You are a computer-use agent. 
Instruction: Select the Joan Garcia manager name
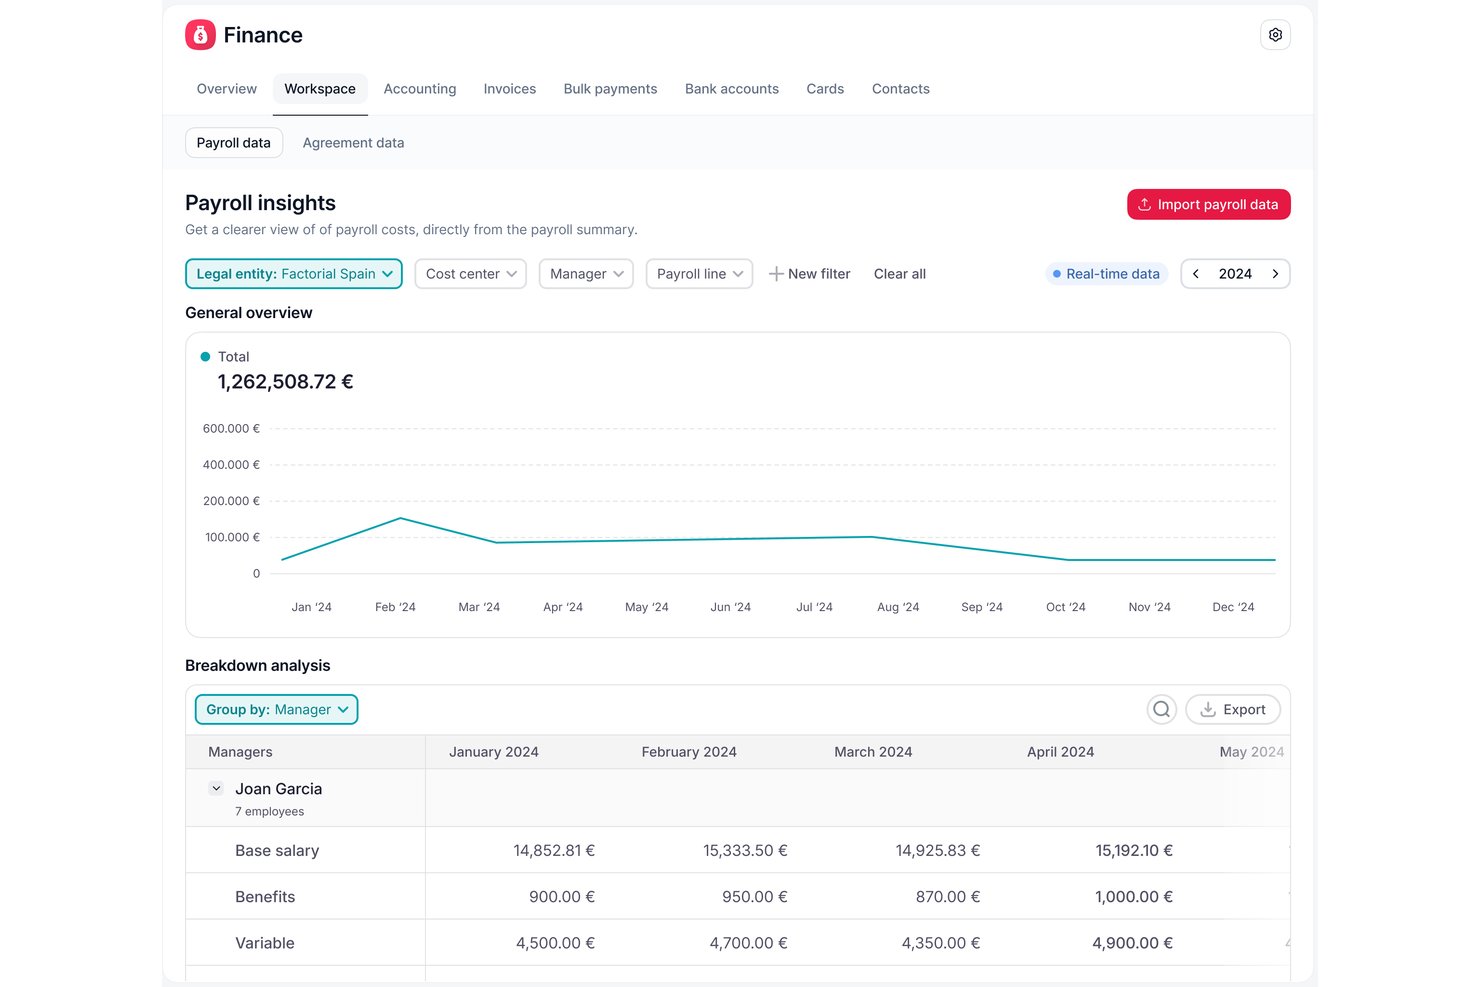click(x=278, y=789)
